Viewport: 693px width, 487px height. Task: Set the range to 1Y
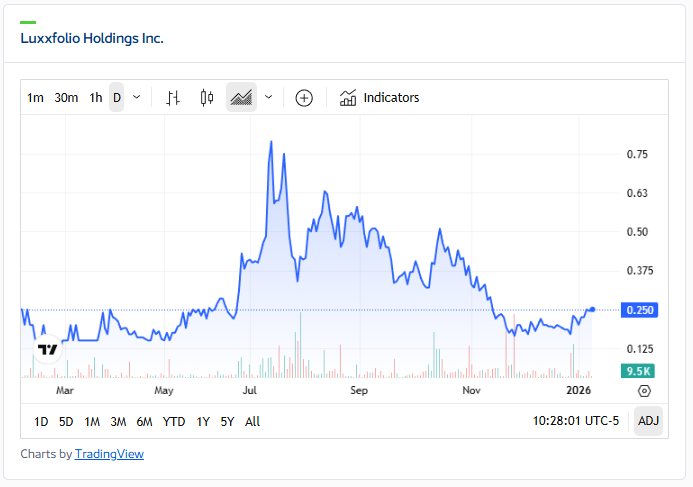203,422
